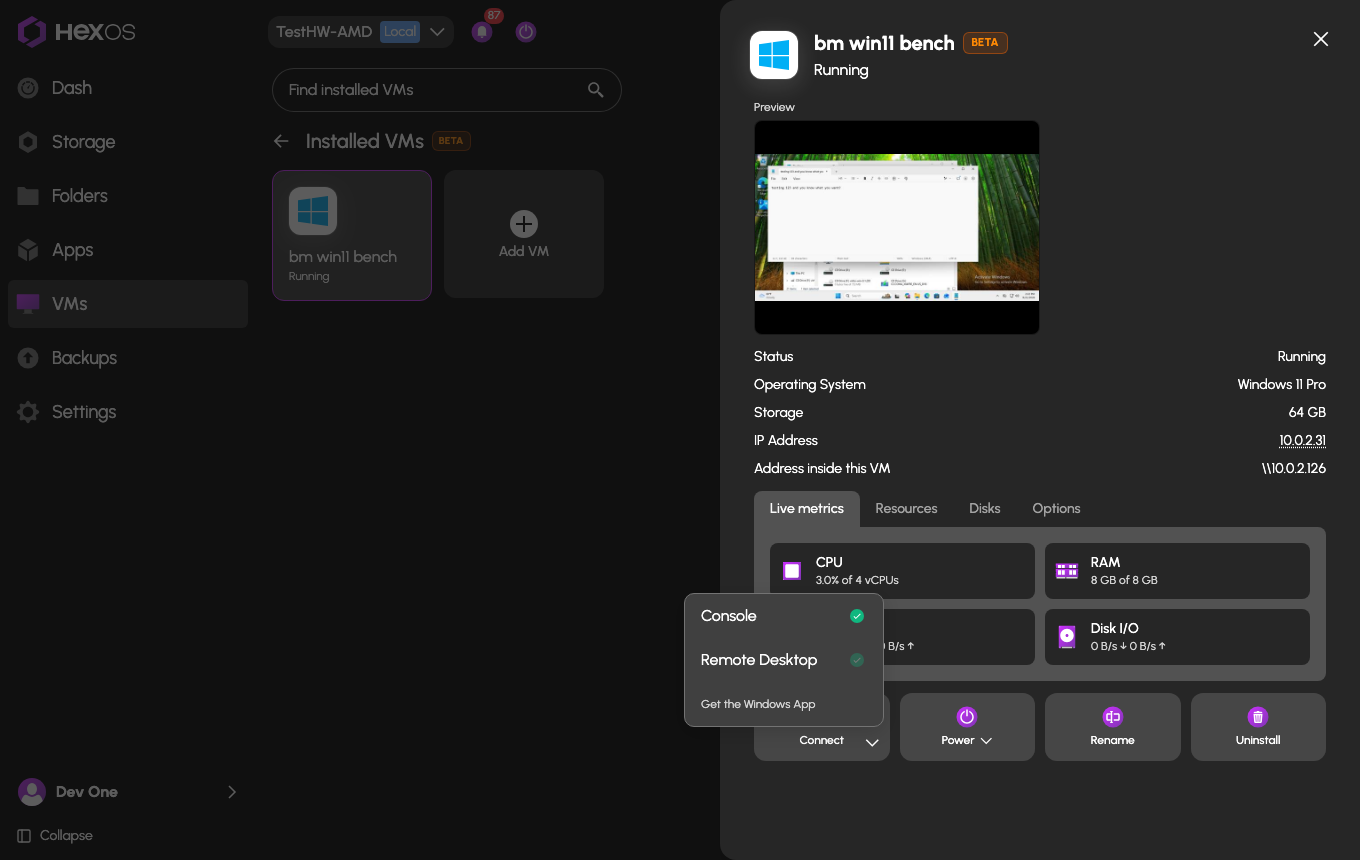The image size is (1360, 860).
Task: Click the Rename button
Action: [1113, 727]
